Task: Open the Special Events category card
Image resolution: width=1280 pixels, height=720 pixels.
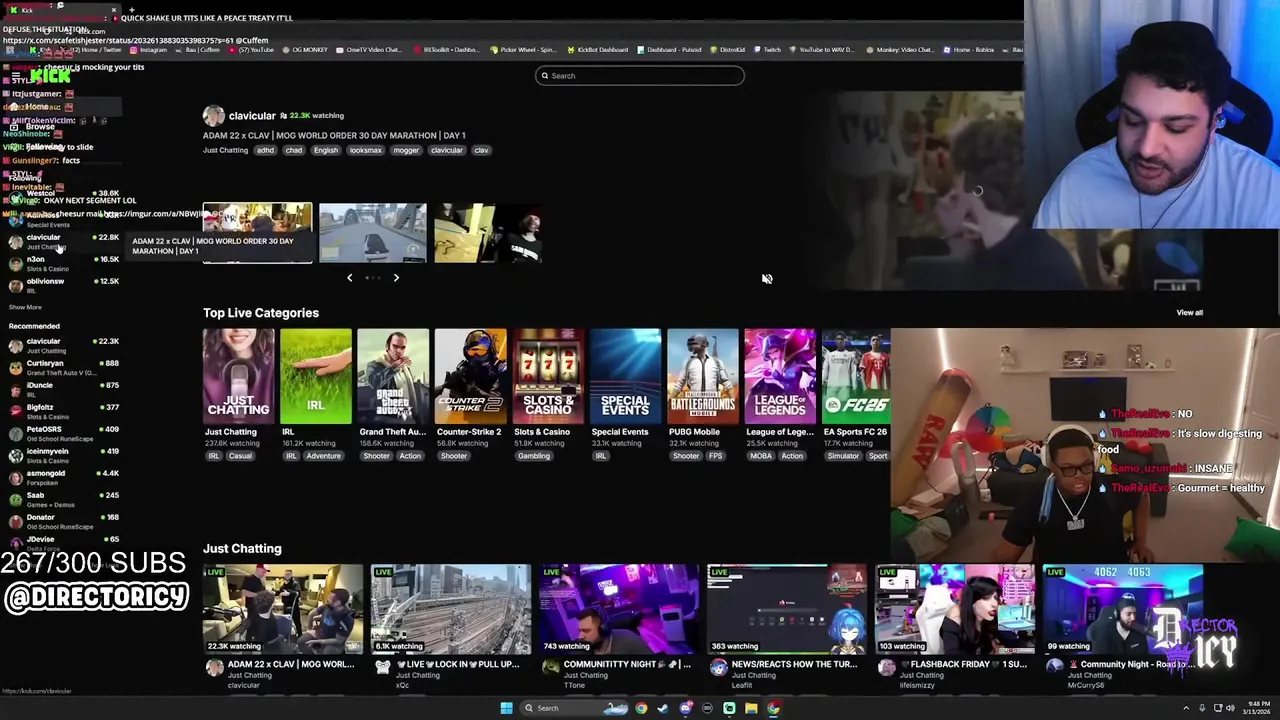Action: pyautogui.click(x=625, y=376)
